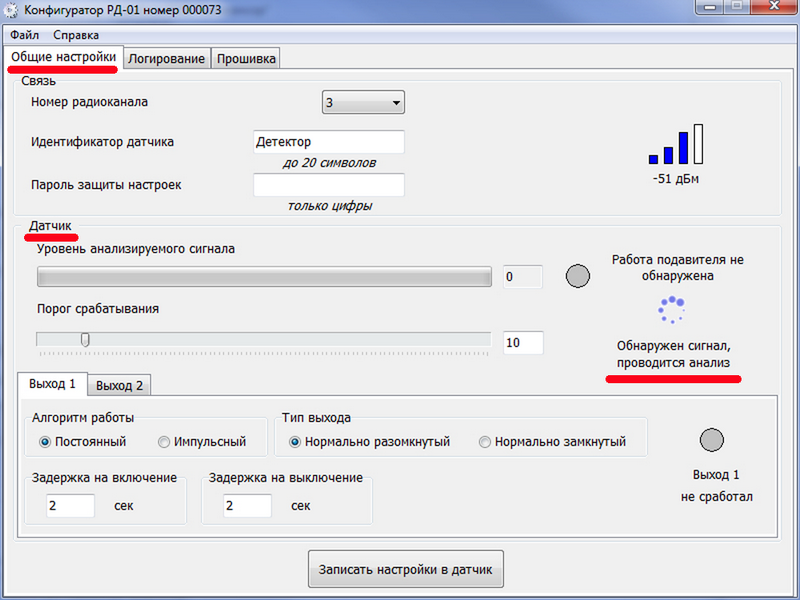Switch to the Общие настройки tab

pos(63,57)
